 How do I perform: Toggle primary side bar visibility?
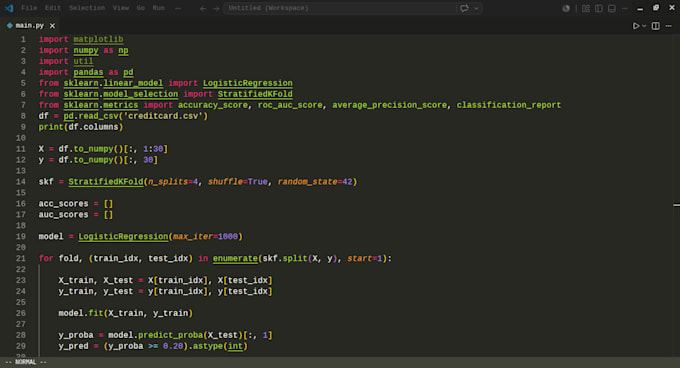point(599,8)
